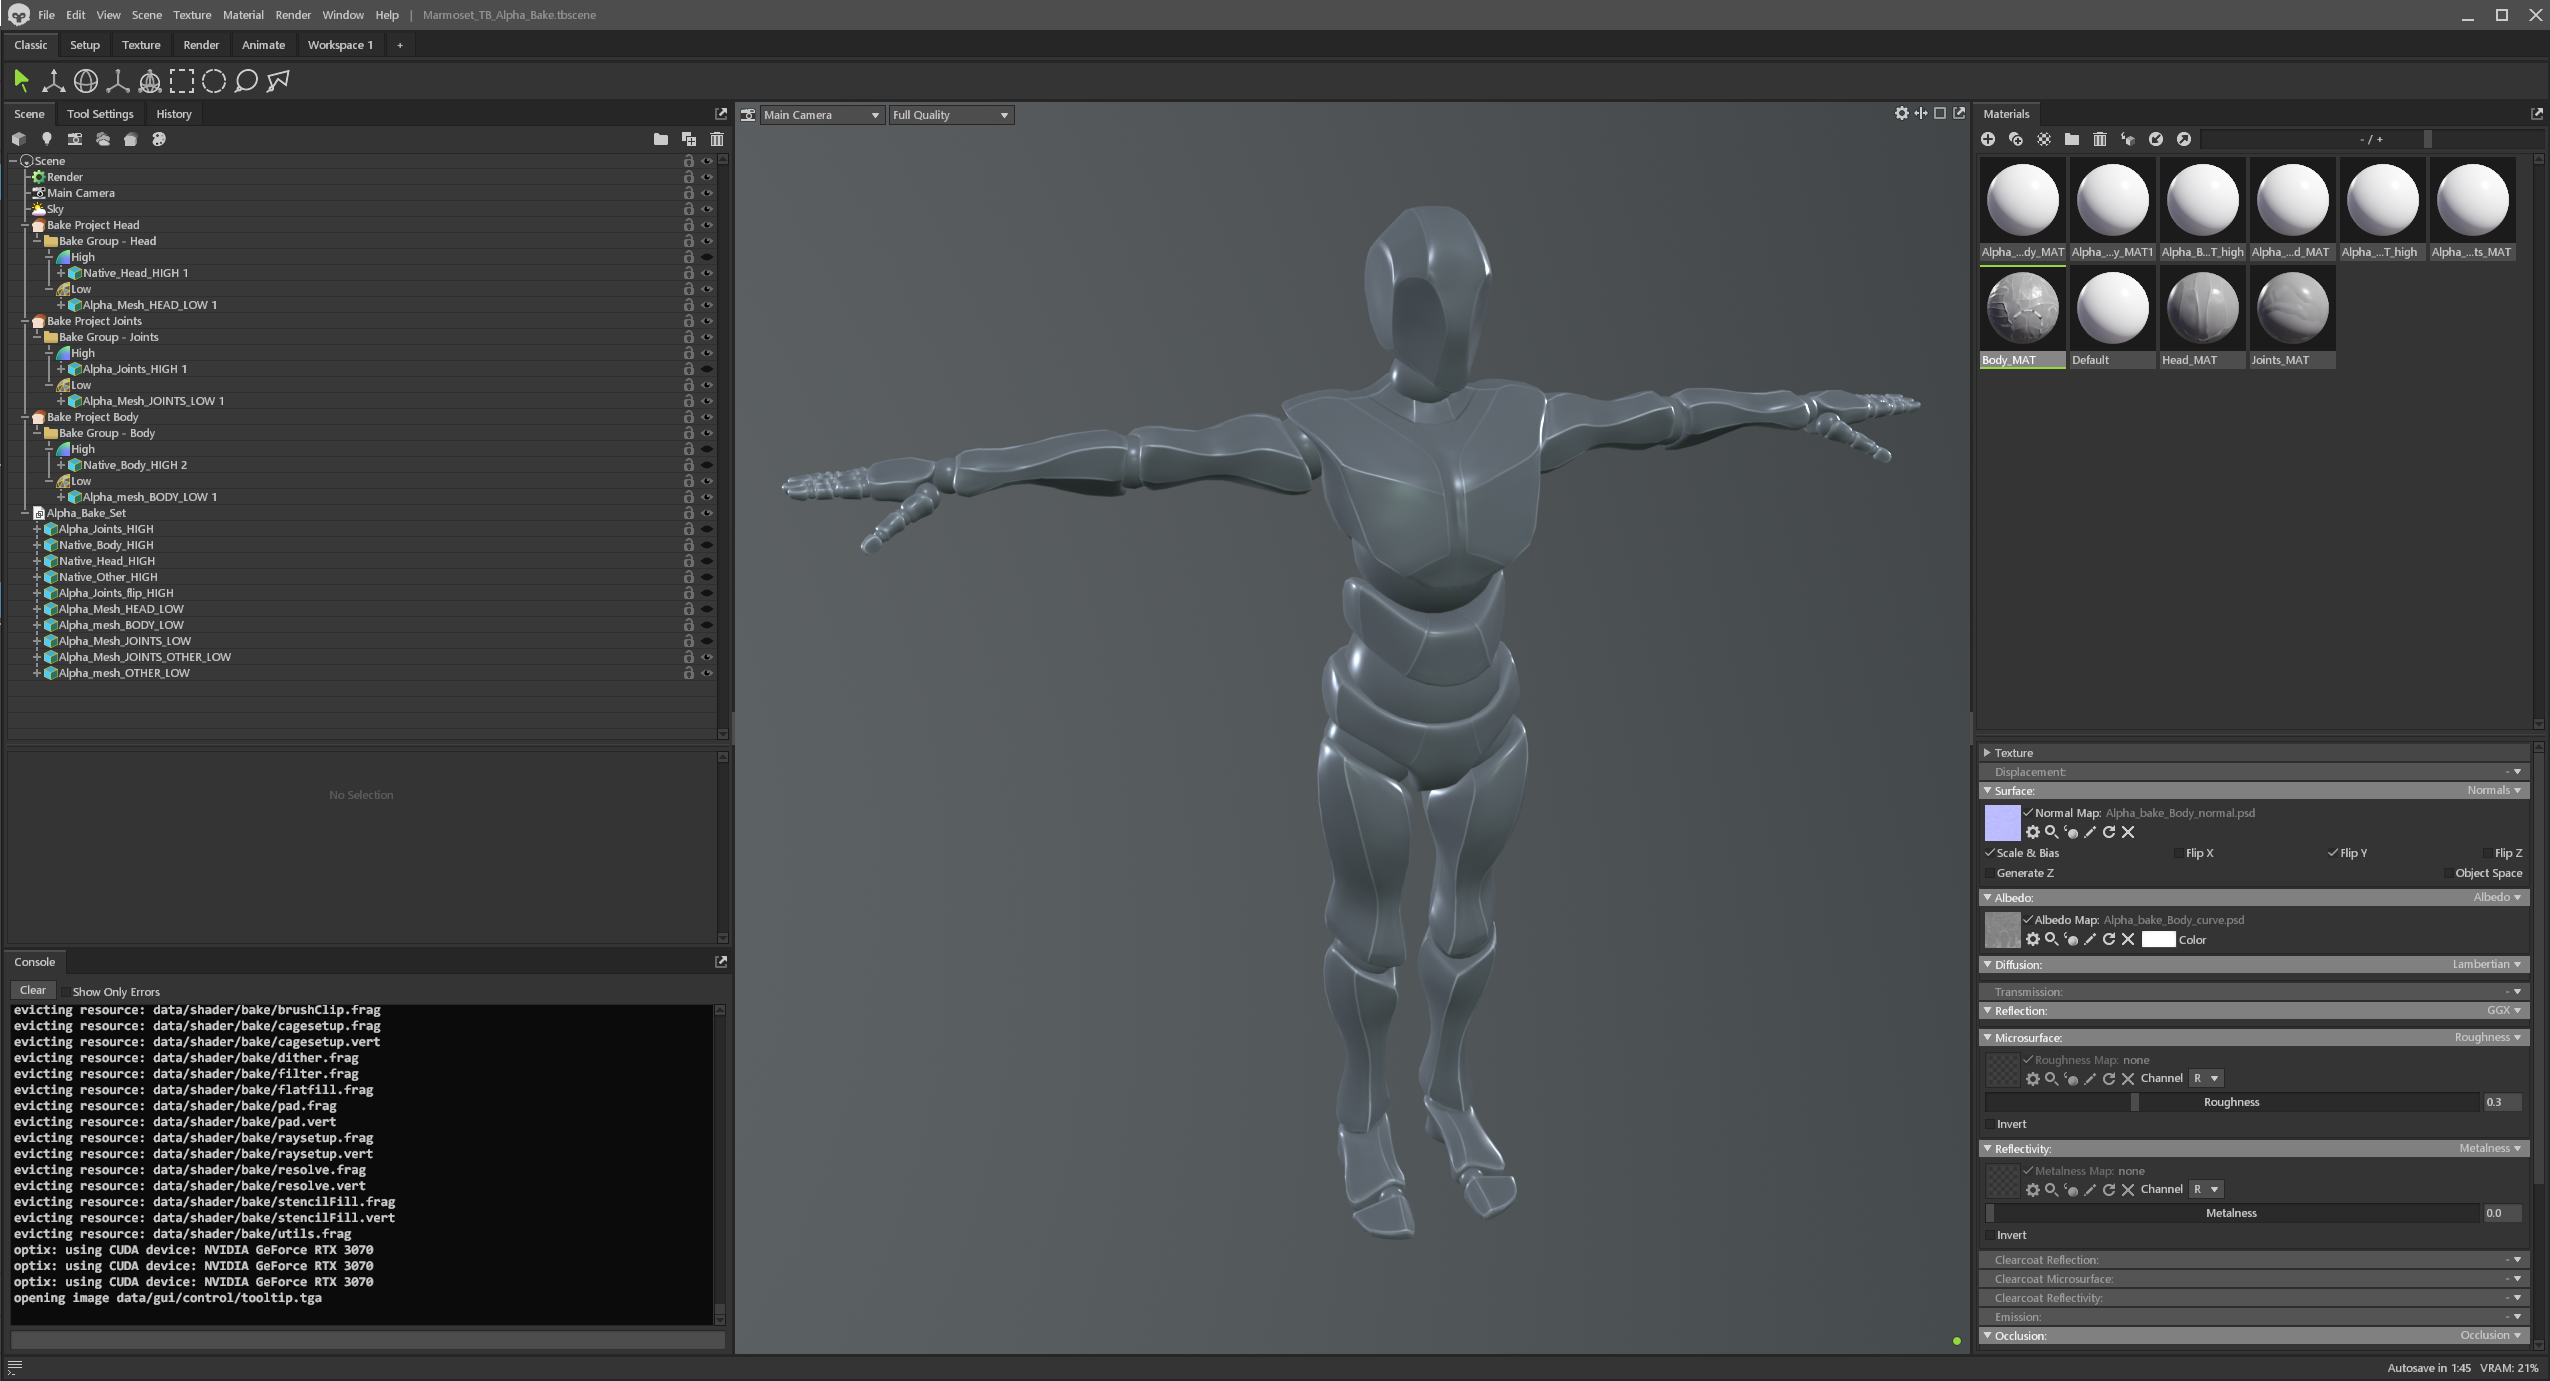Viewport: 2550px width, 1381px height.
Task: Tick Show Only Errors in Console
Action: 66,992
